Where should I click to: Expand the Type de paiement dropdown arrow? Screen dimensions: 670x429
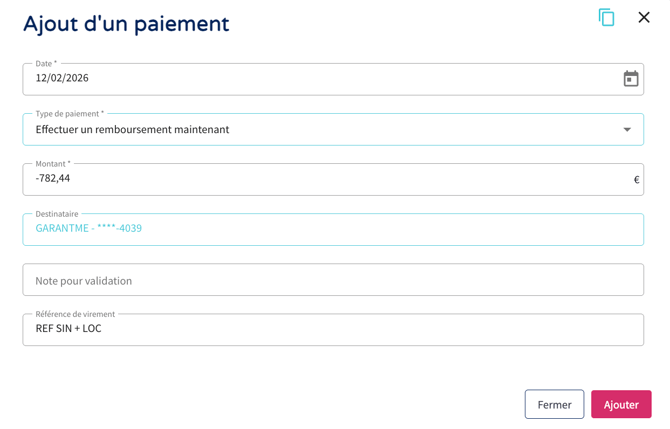[627, 129]
